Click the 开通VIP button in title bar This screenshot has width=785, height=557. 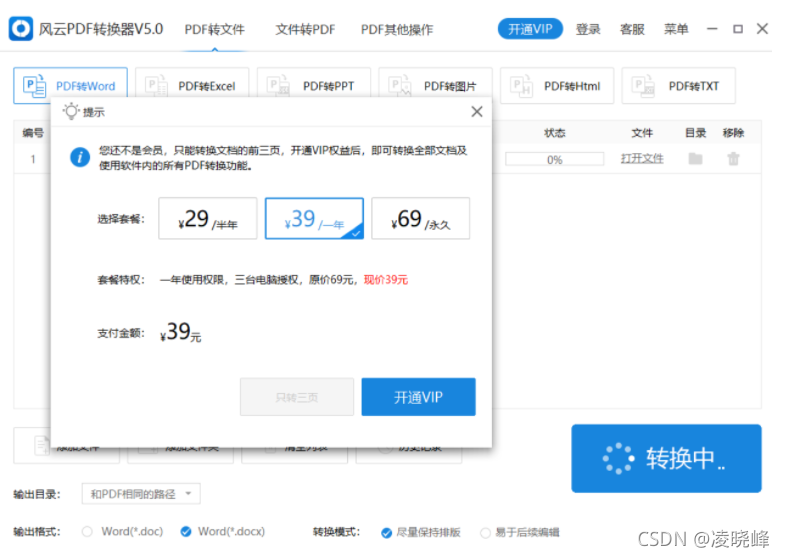530,29
